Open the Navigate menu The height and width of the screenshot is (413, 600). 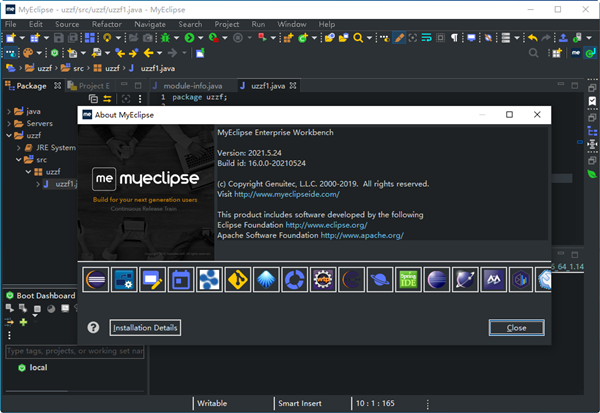point(150,24)
